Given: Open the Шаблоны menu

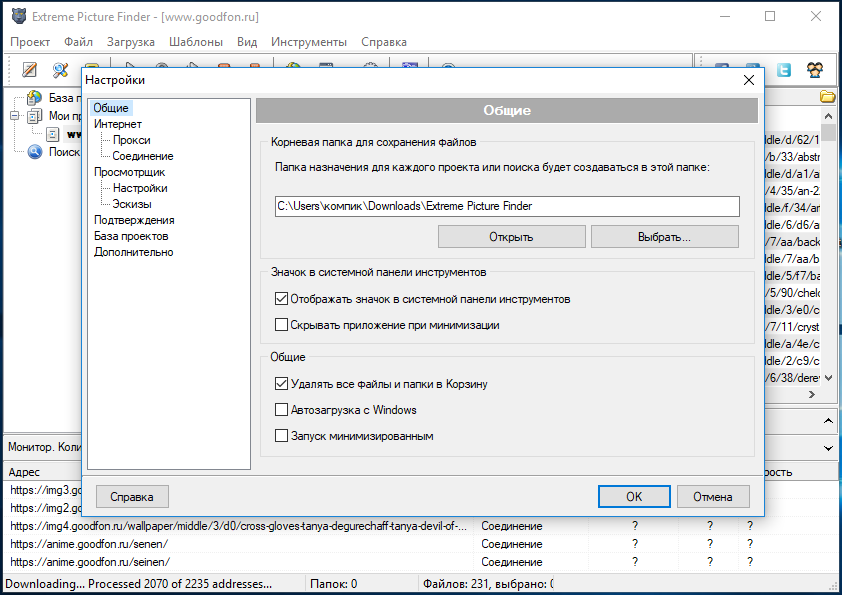Looking at the screenshot, I should click(x=196, y=42).
